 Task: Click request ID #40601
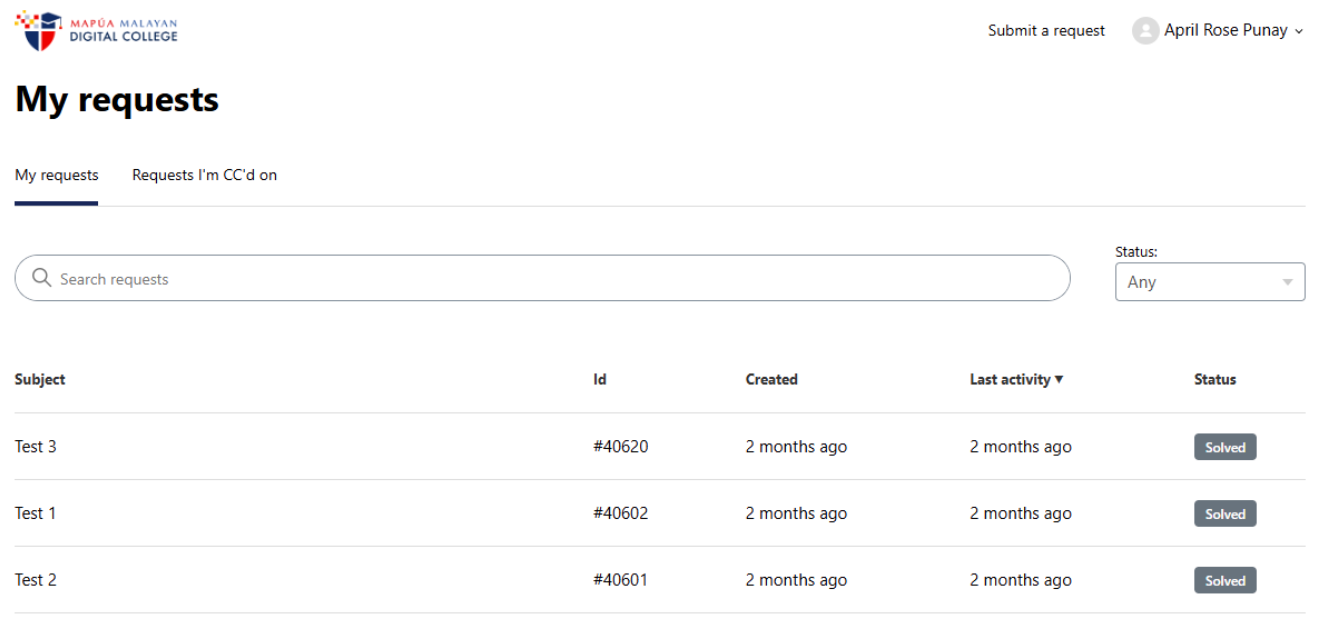(620, 580)
